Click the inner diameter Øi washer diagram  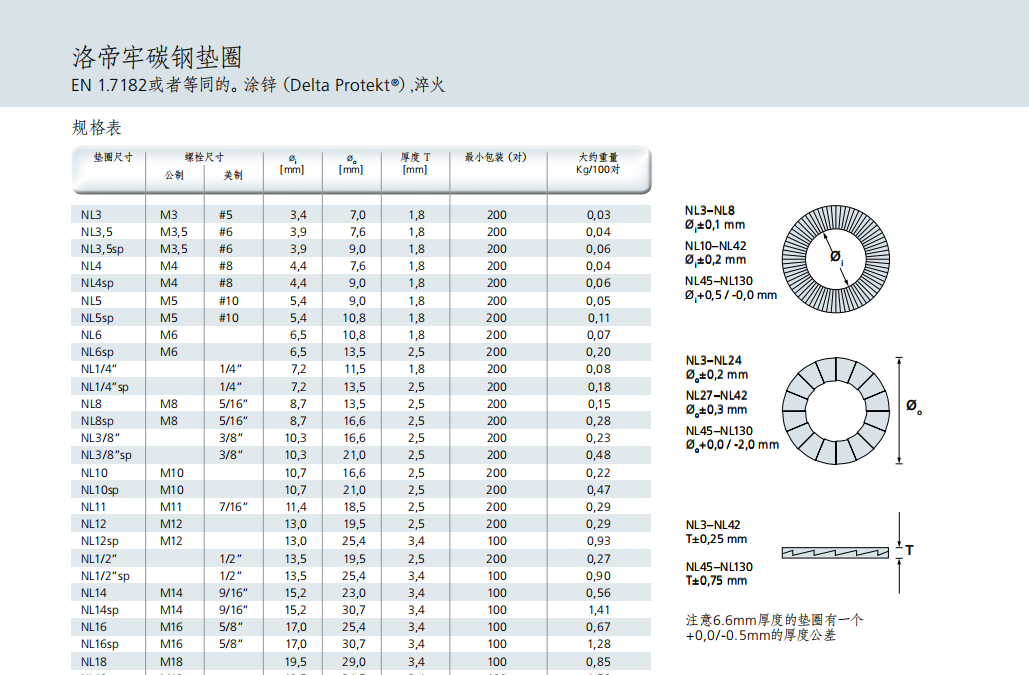coord(835,258)
